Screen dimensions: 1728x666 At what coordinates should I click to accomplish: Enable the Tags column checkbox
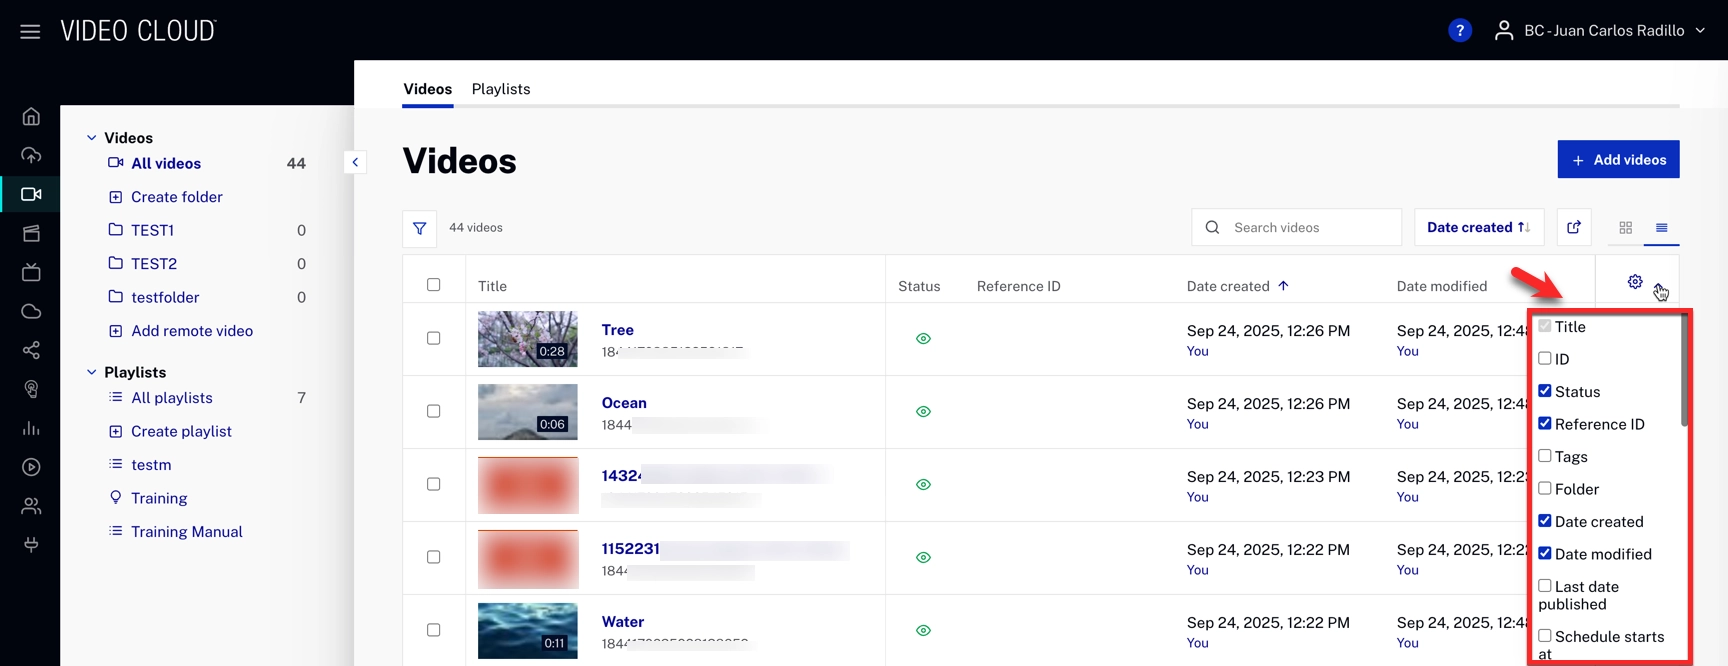pyautogui.click(x=1545, y=456)
